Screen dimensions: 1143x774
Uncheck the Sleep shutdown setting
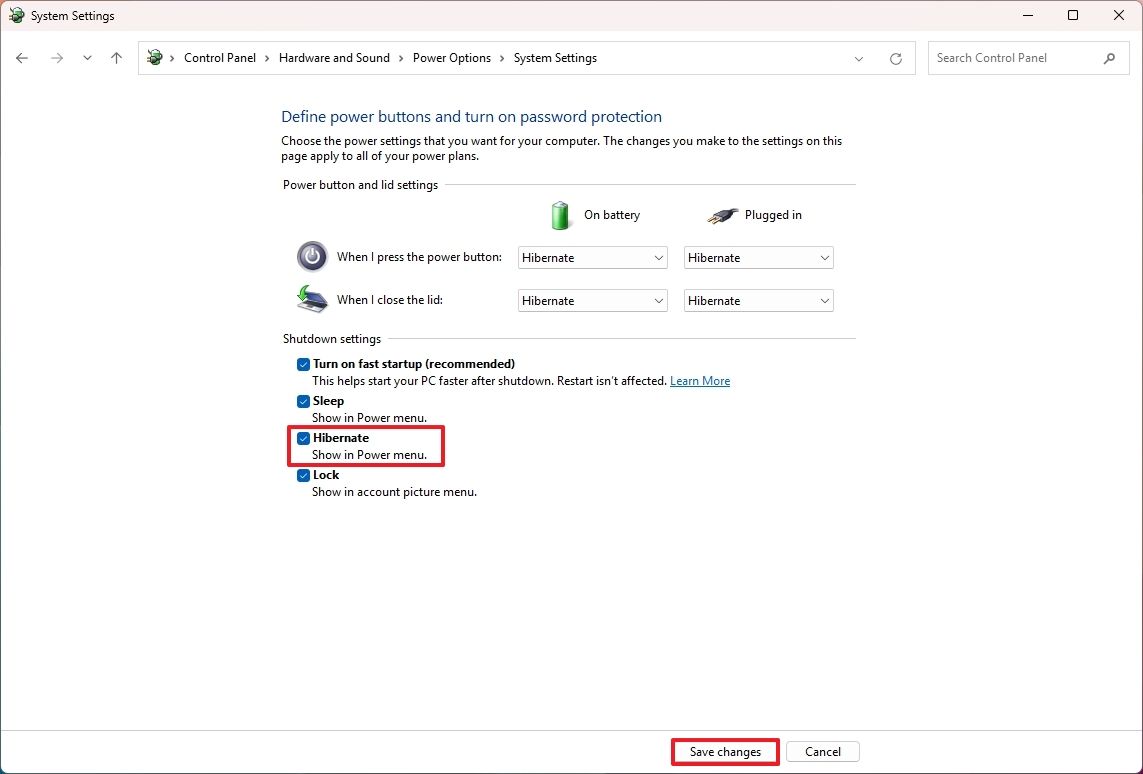coord(303,401)
